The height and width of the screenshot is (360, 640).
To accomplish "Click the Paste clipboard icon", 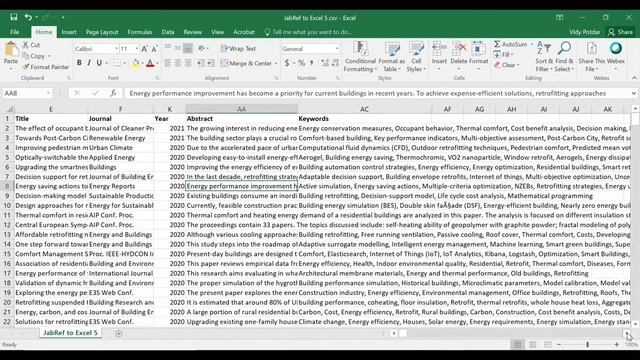I will (11, 50).
